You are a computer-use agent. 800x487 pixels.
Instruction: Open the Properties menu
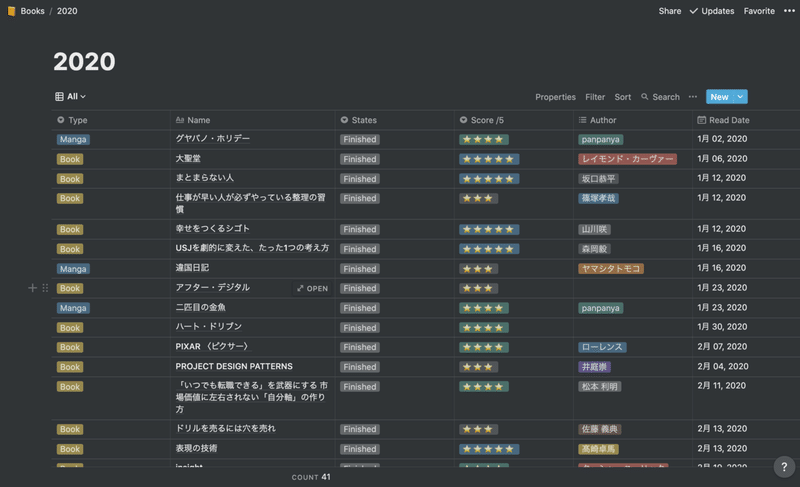pos(555,97)
